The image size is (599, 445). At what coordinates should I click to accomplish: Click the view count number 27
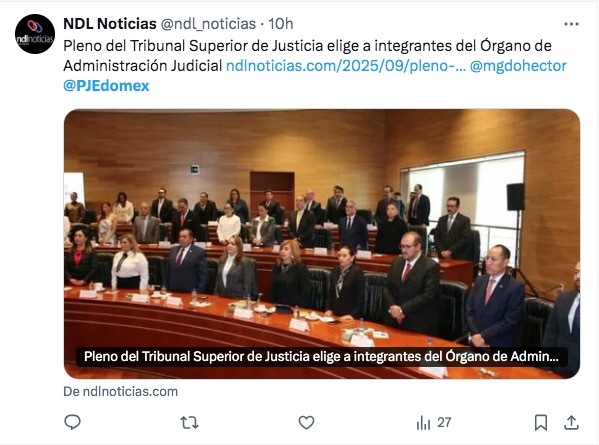click(x=444, y=422)
